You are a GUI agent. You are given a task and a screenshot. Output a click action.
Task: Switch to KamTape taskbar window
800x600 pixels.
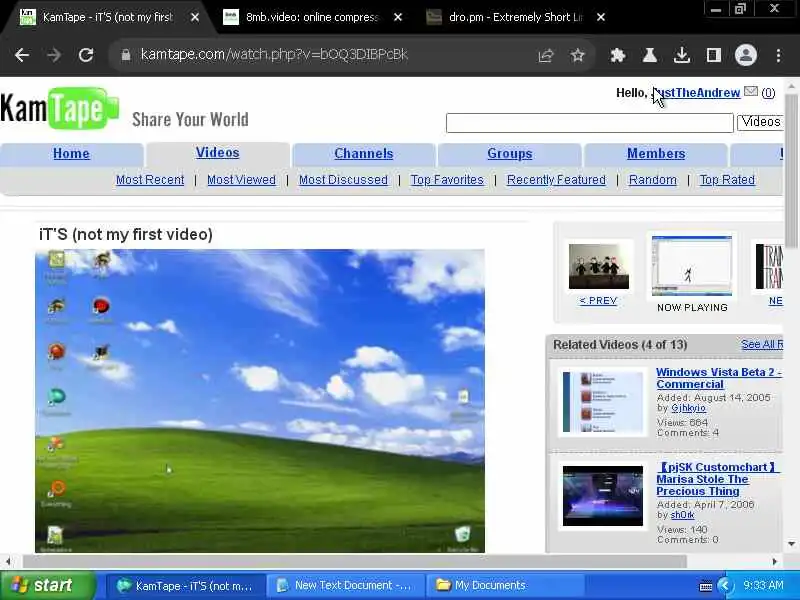click(185, 585)
